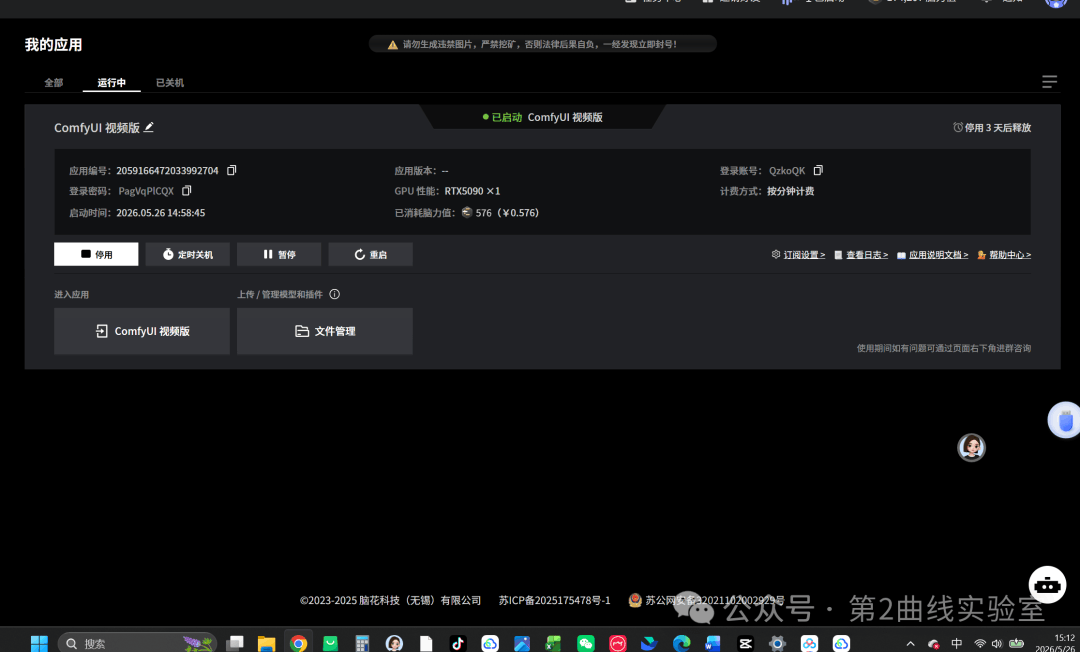Click the 重启 button
1080x652 pixels.
pos(371,254)
